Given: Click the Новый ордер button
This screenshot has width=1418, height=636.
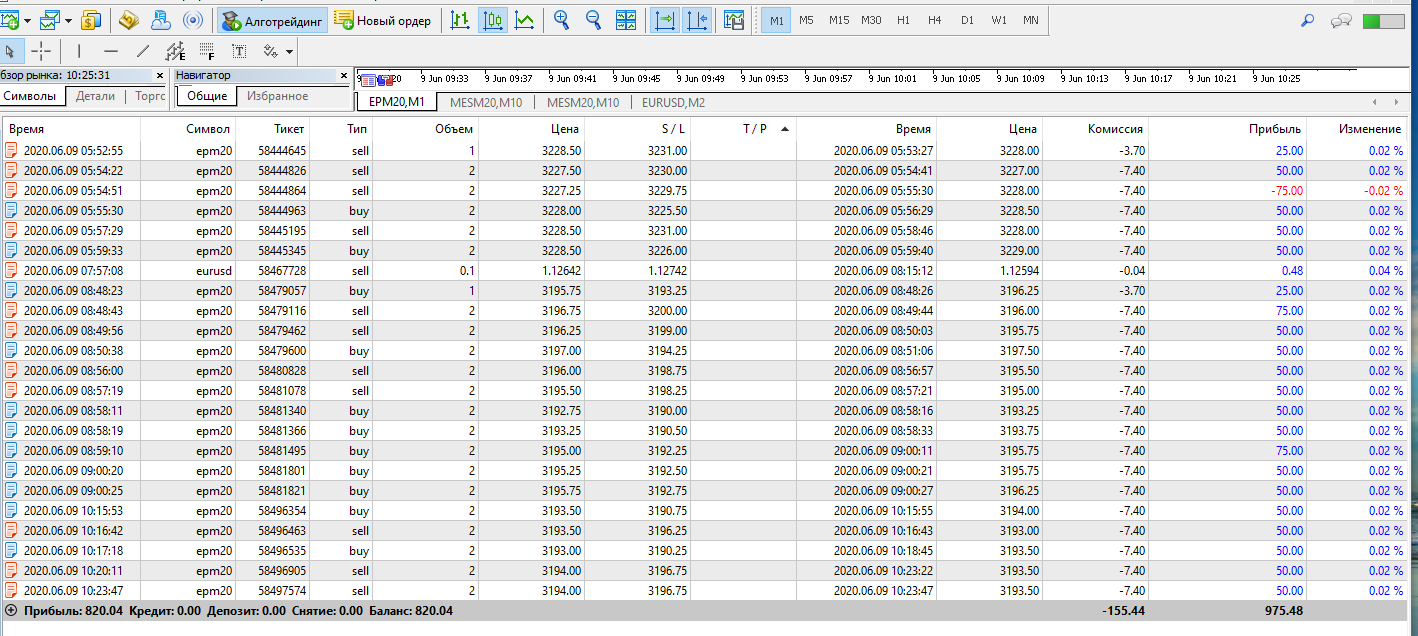Looking at the screenshot, I should (384, 20).
